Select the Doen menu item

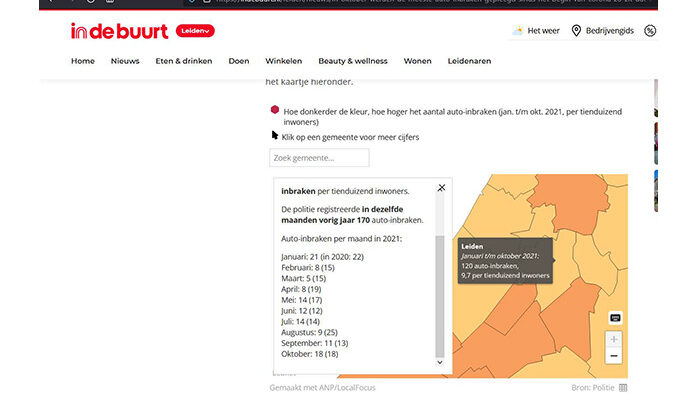[239, 61]
